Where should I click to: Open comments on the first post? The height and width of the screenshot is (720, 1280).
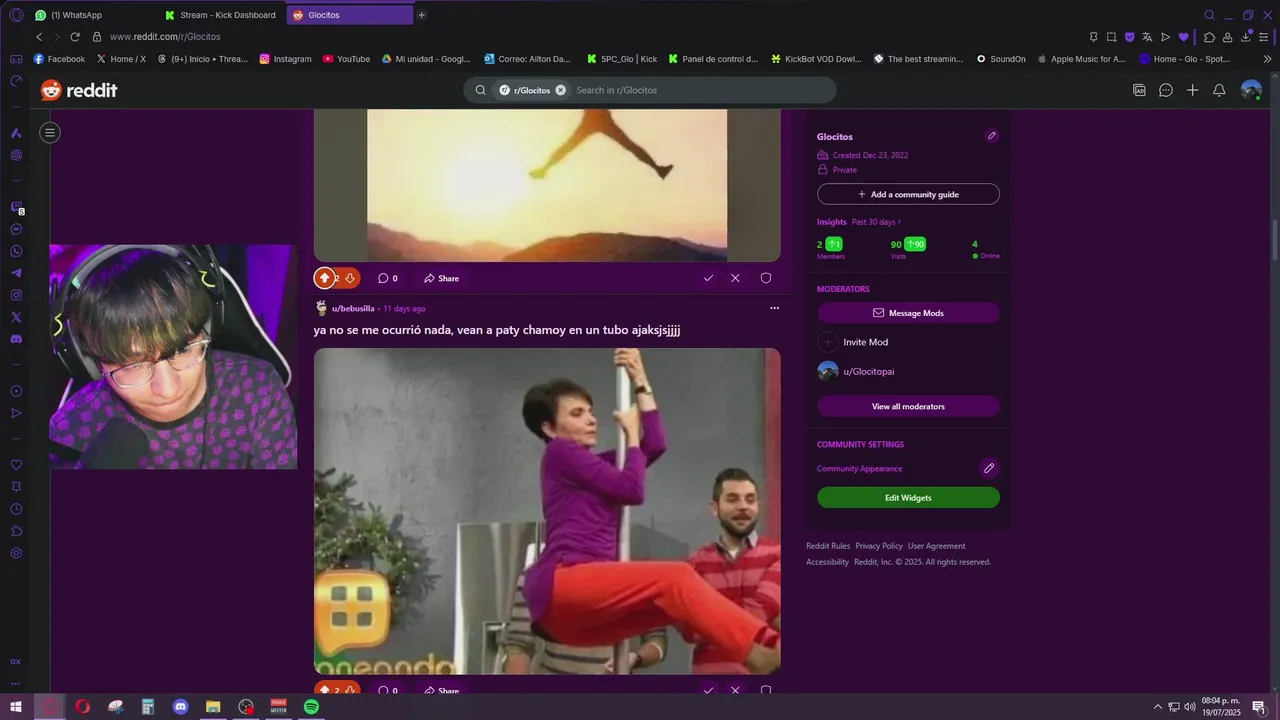click(387, 278)
